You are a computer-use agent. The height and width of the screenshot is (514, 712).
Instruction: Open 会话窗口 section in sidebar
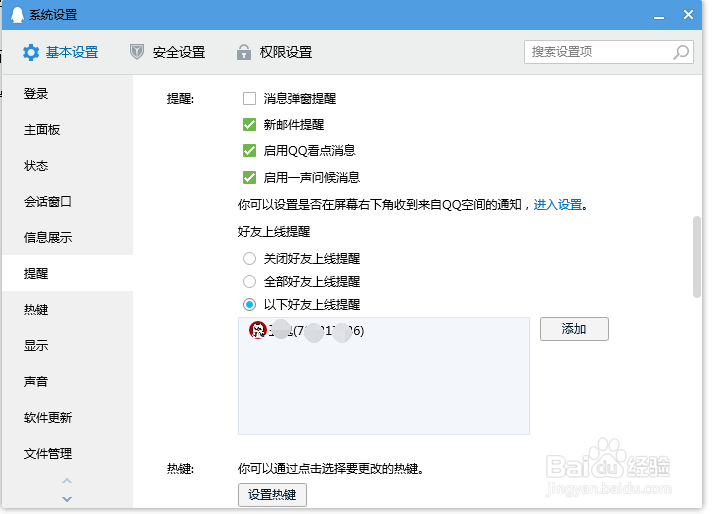tap(68, 202)
